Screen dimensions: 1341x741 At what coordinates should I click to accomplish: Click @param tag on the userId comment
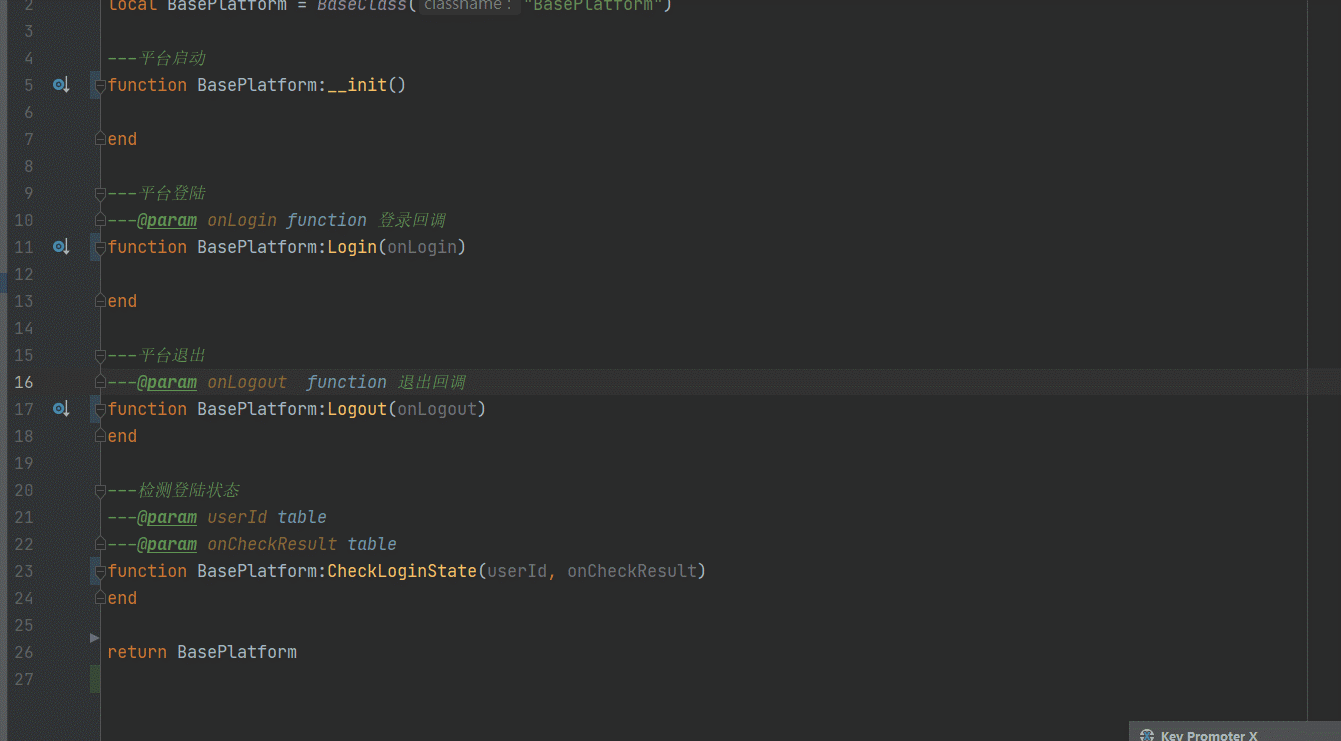click(167, 517)
